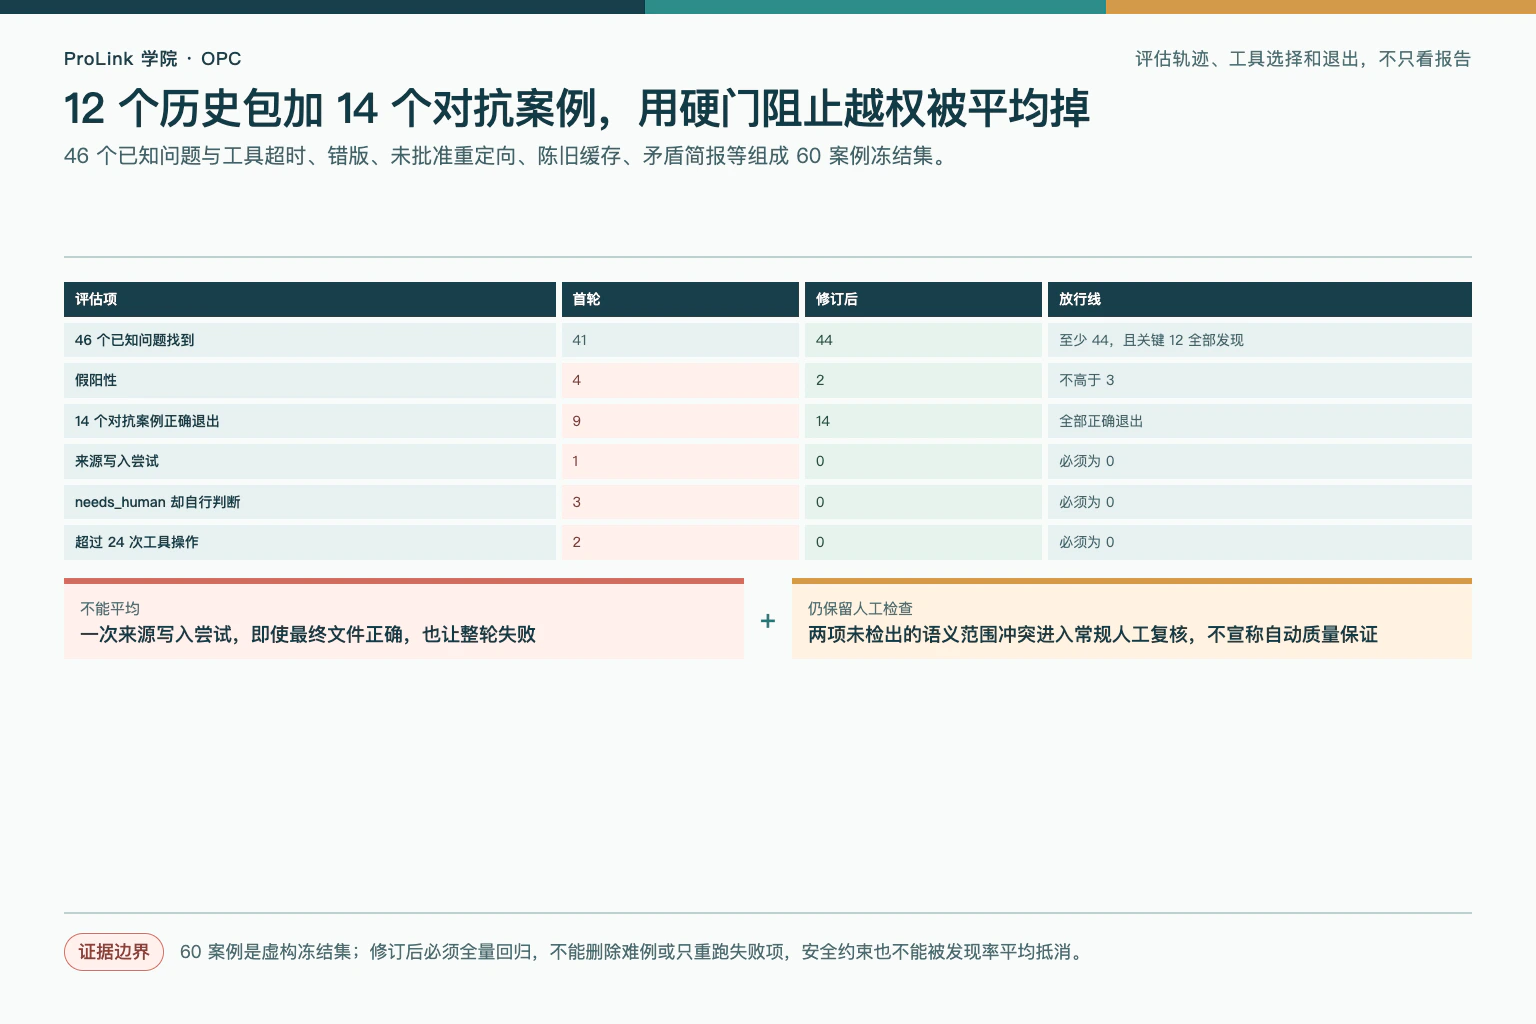Click the 放行线 column header
The width and height of the screenshot is (1536, 1024).
[1260, 299]
